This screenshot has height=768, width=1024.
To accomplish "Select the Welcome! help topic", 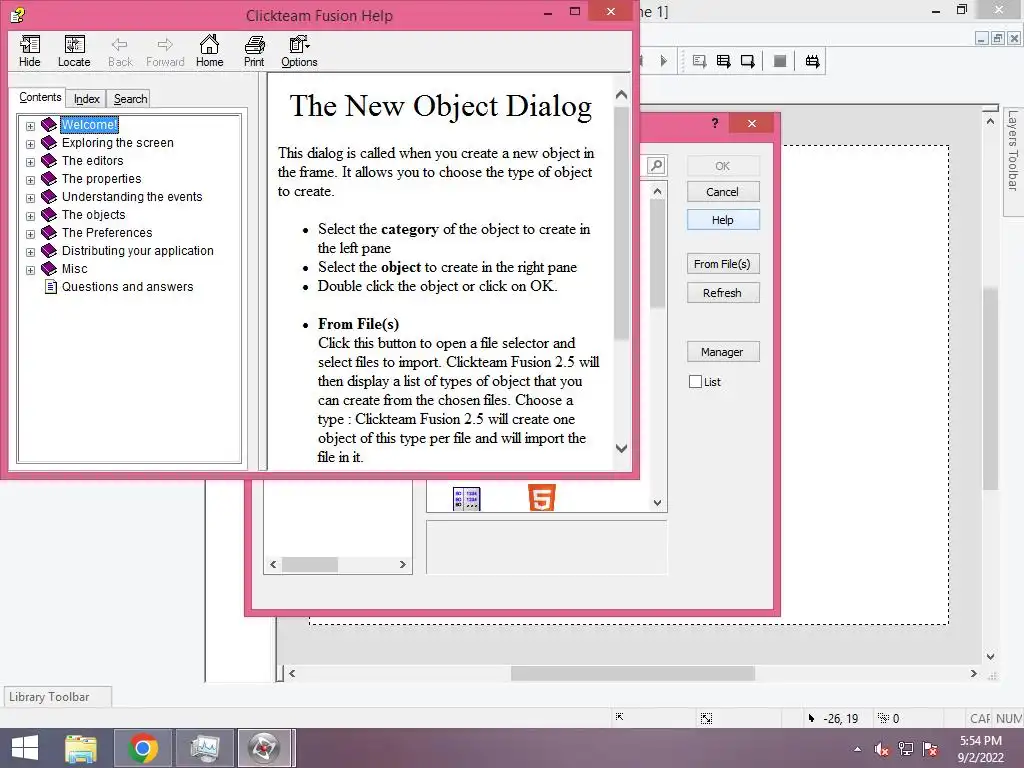I will click(x=89, y=125).
